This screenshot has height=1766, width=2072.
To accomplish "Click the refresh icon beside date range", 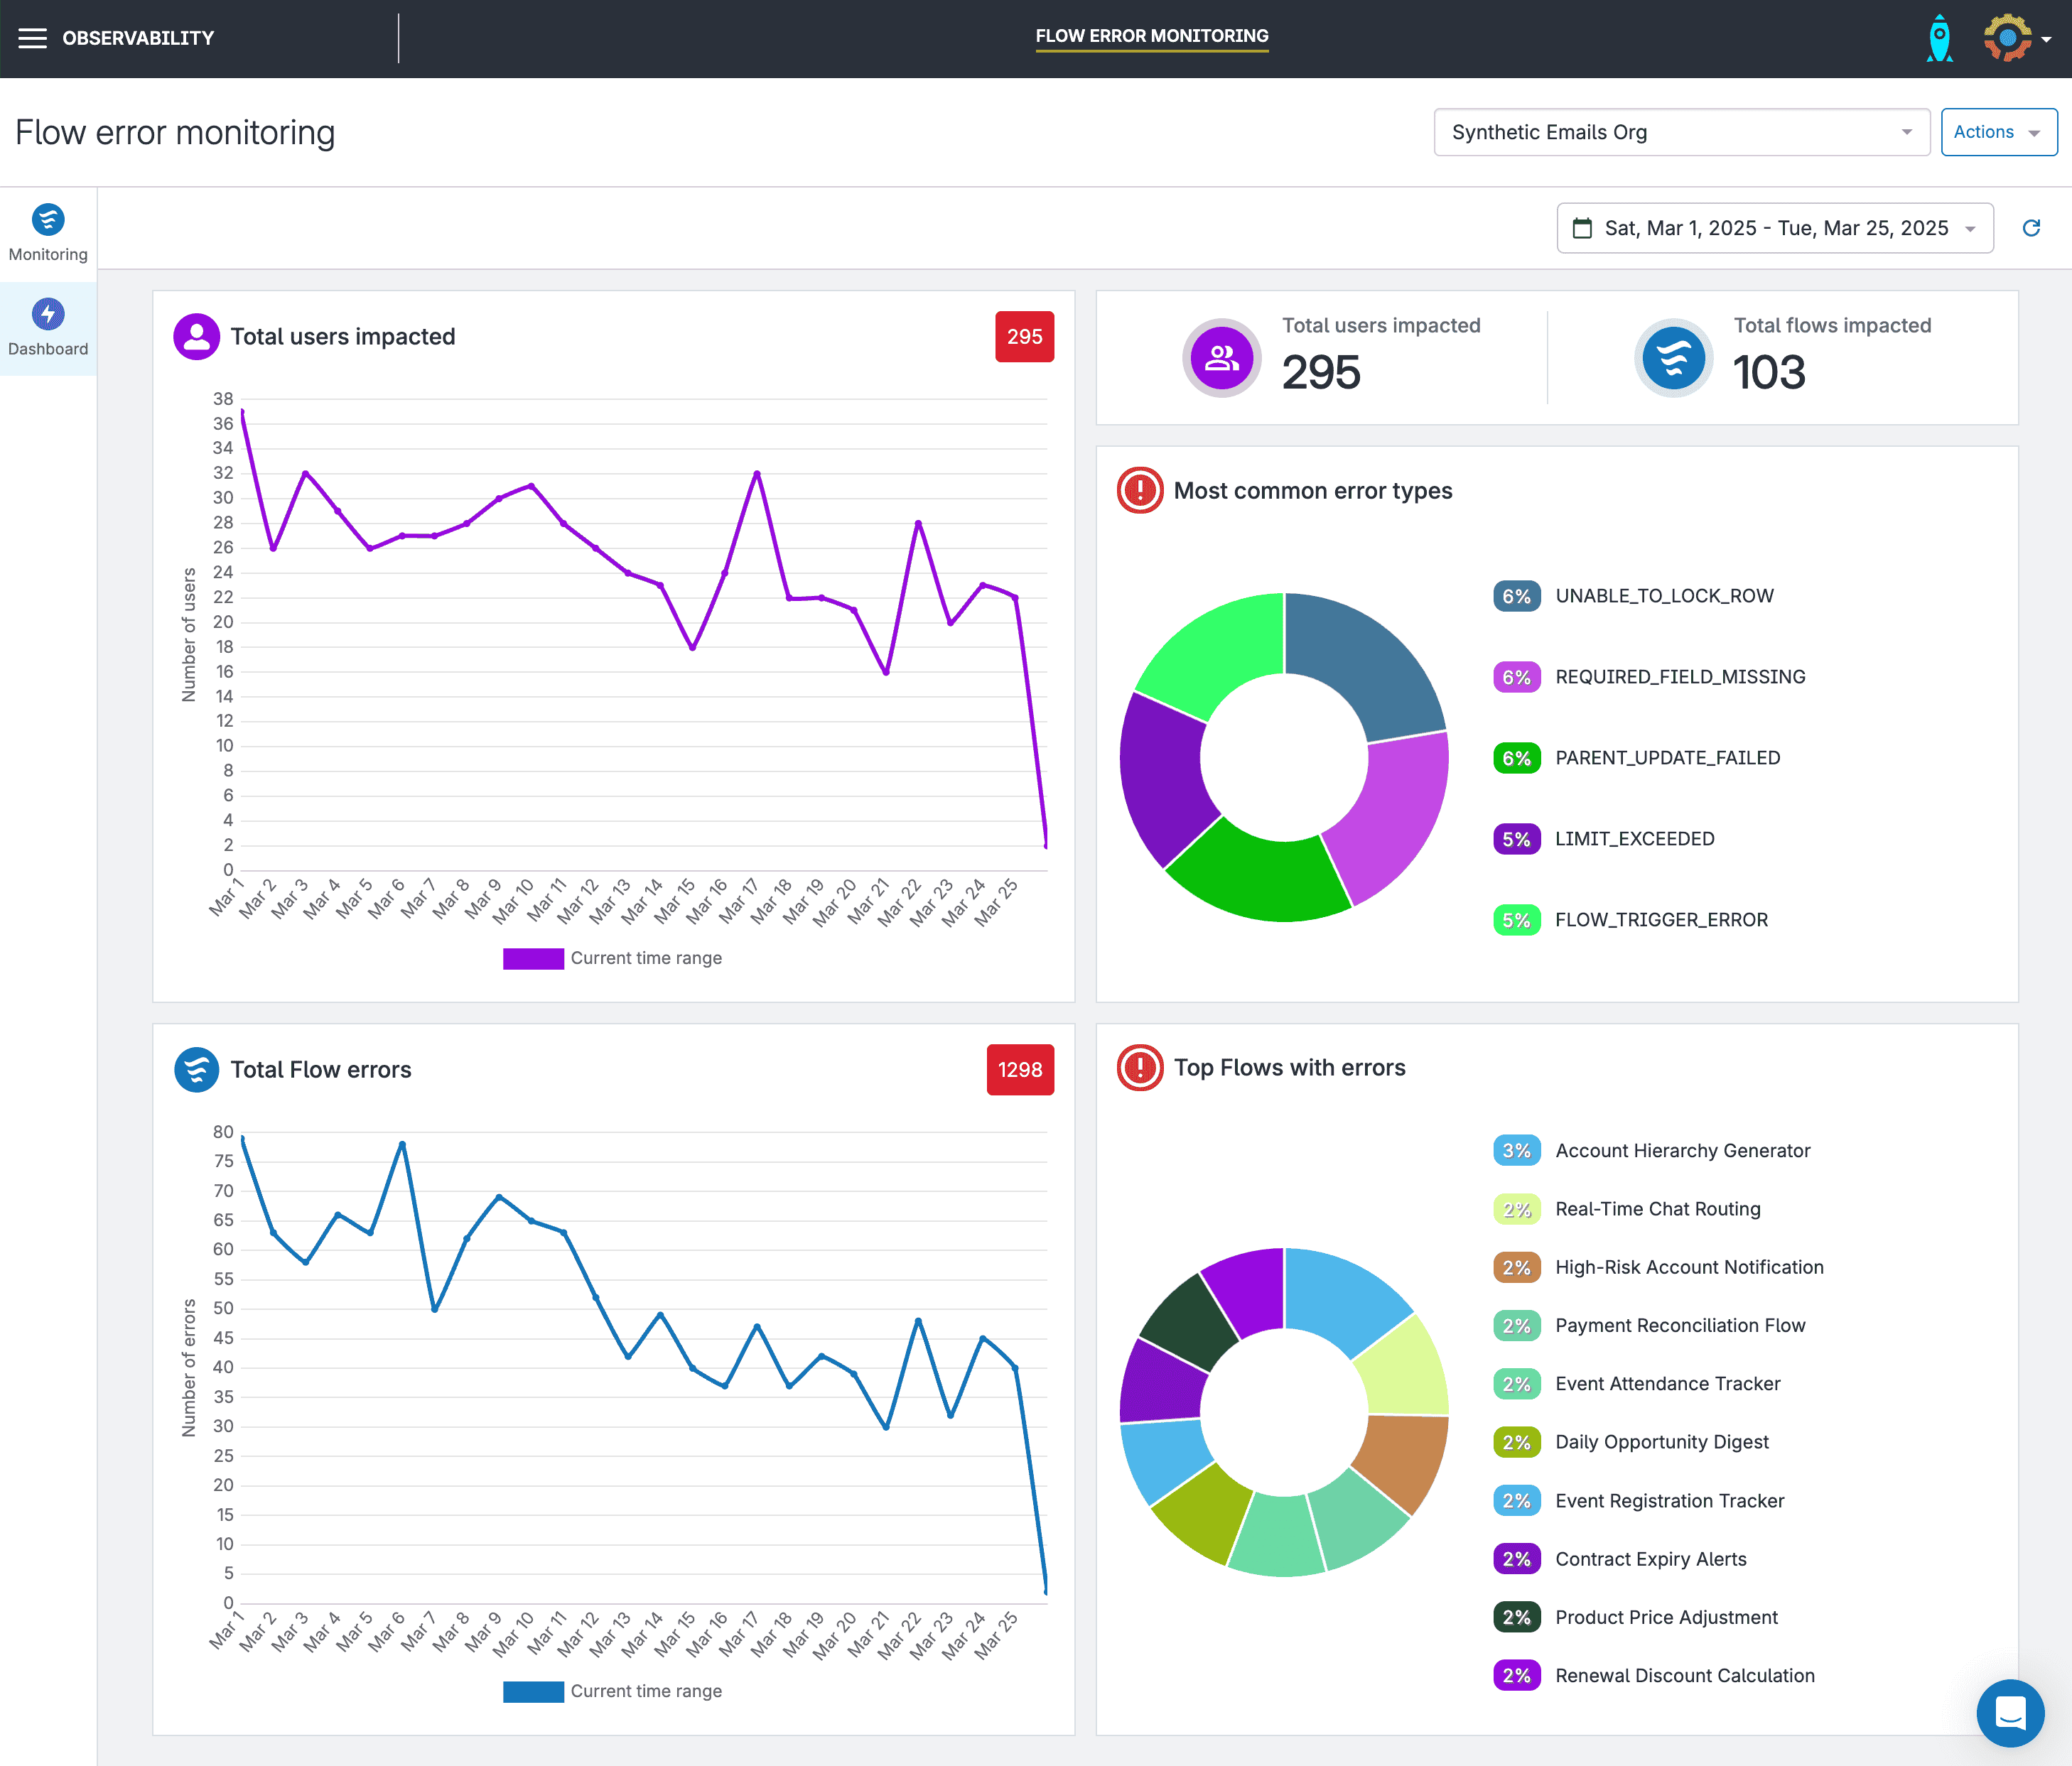I will 2031,228.
